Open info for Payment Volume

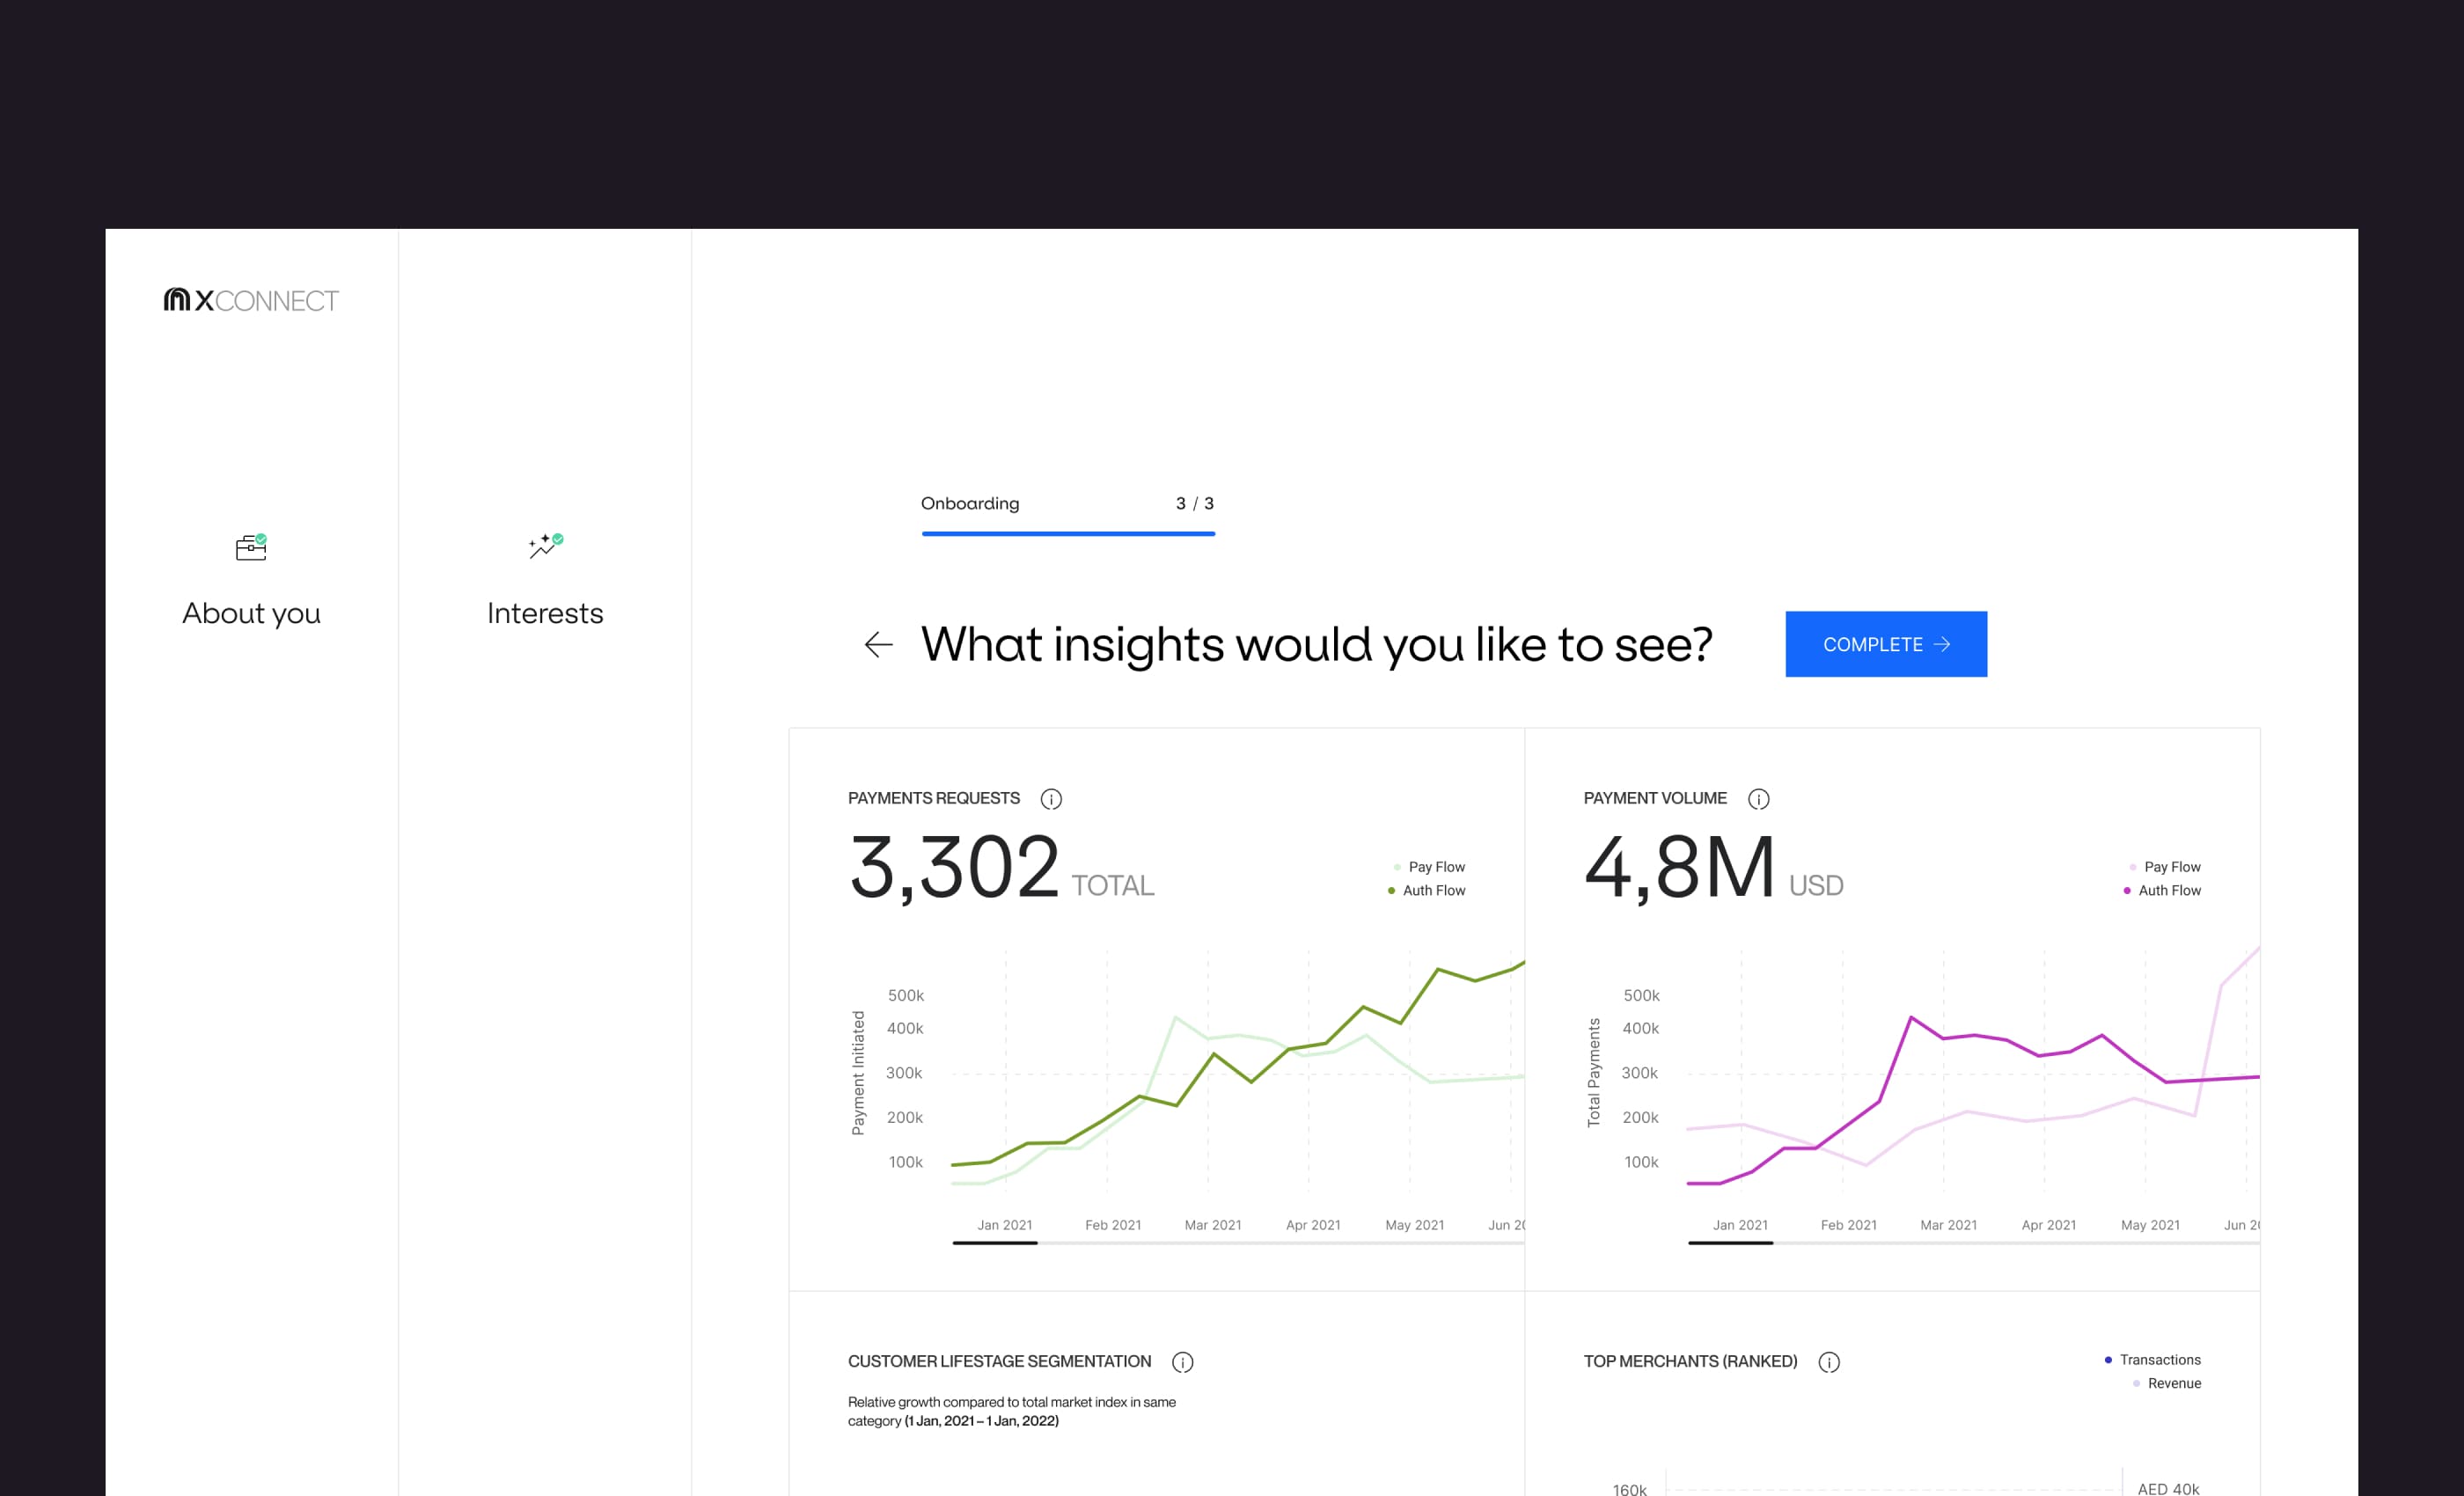1758,799
